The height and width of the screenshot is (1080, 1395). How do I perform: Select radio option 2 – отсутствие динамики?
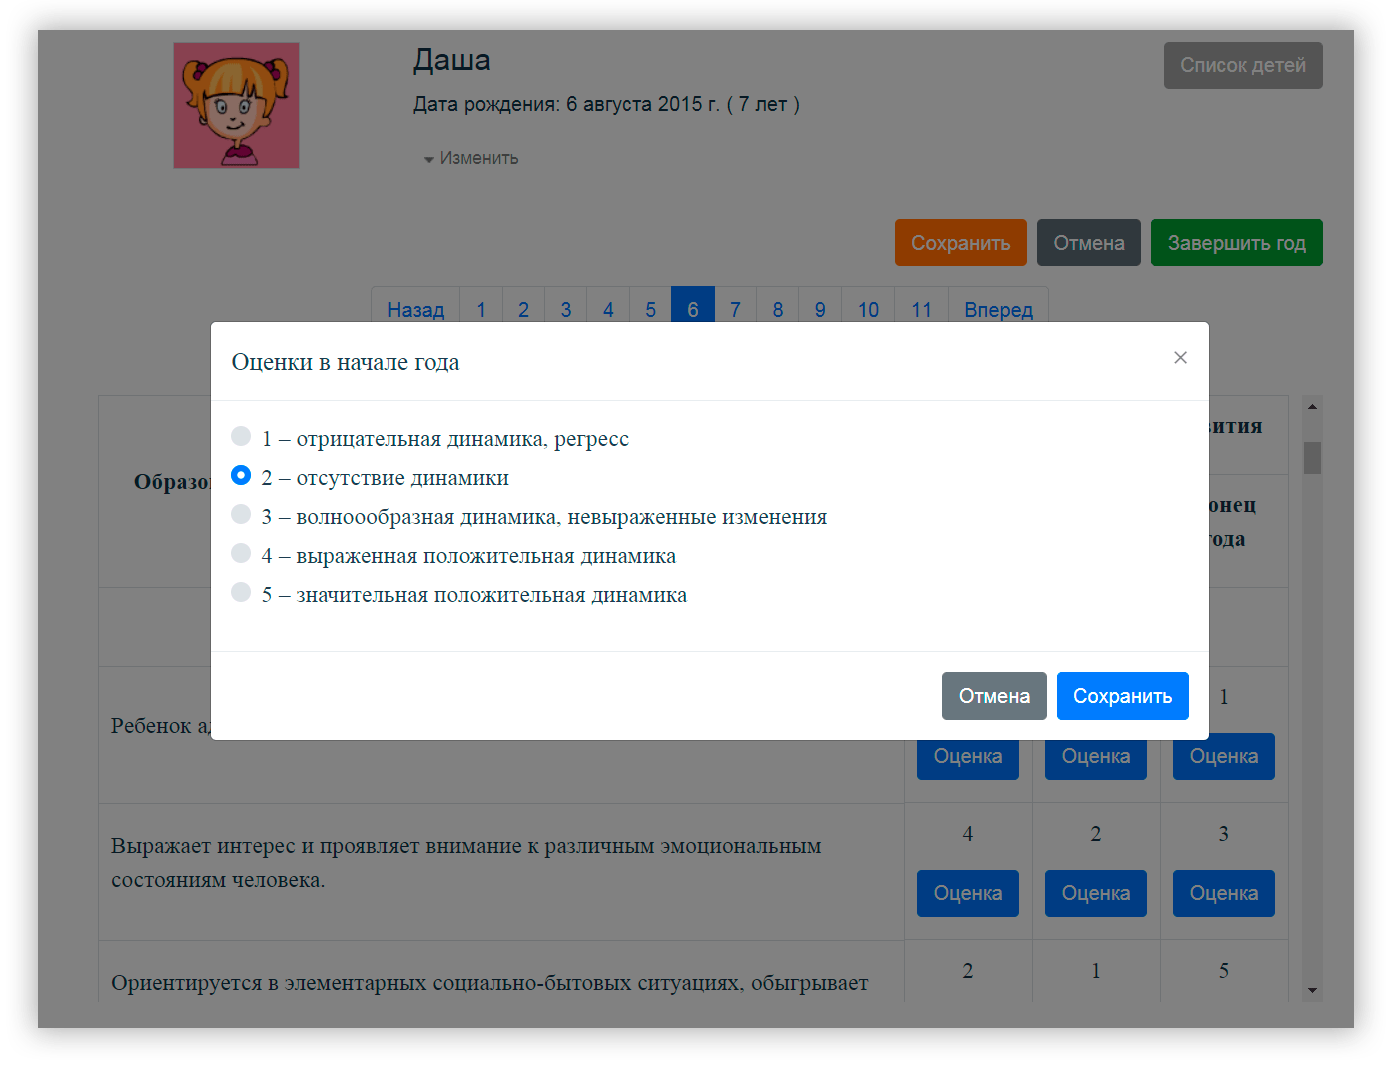pyautogui.click(x=241, y=476)
